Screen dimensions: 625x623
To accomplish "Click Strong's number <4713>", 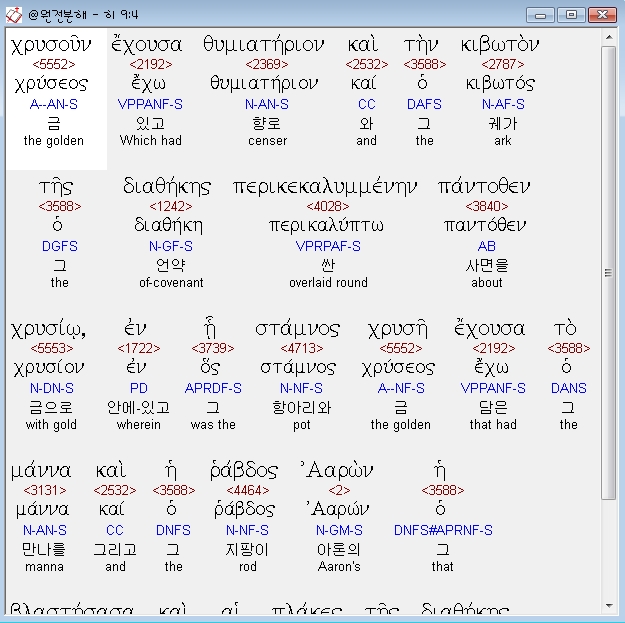I will click(302, 348).
